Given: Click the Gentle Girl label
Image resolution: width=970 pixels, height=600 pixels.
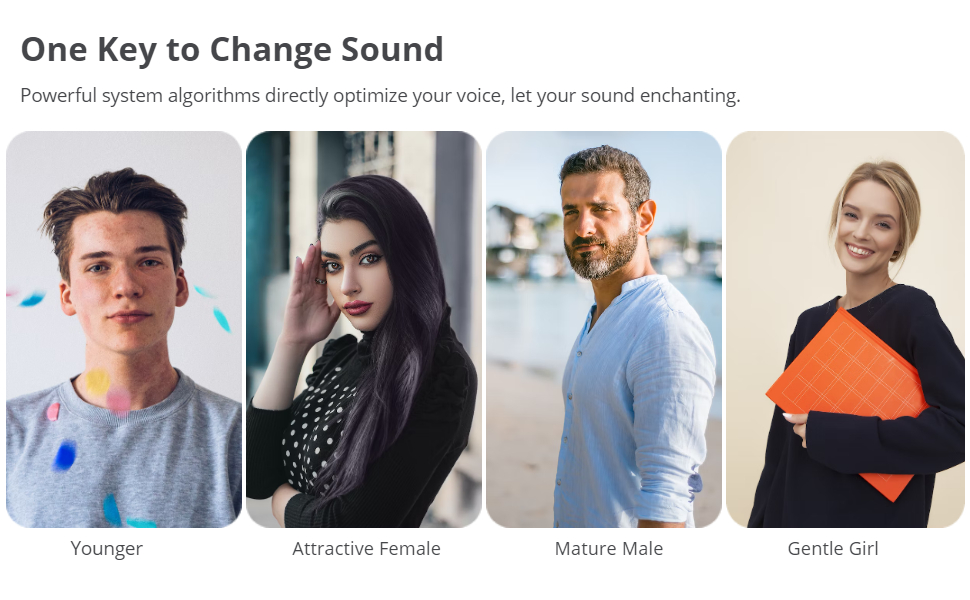Looking at the screenshot, I should pyautogui.click(x=833, y=549).
